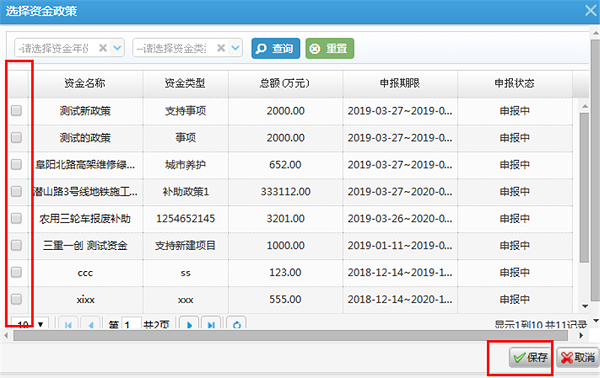Click the 取消 cancel button

point(577,358)
